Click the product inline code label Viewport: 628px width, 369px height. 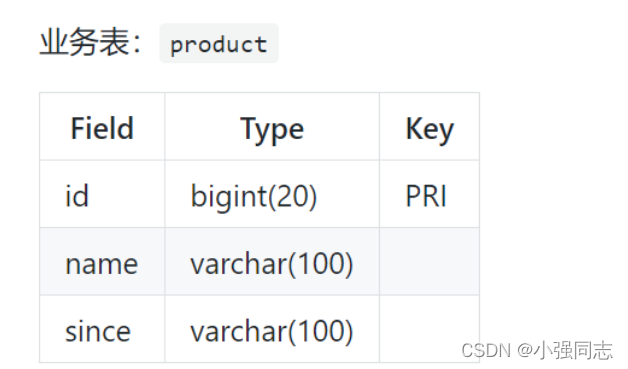(x=219, y=43)
